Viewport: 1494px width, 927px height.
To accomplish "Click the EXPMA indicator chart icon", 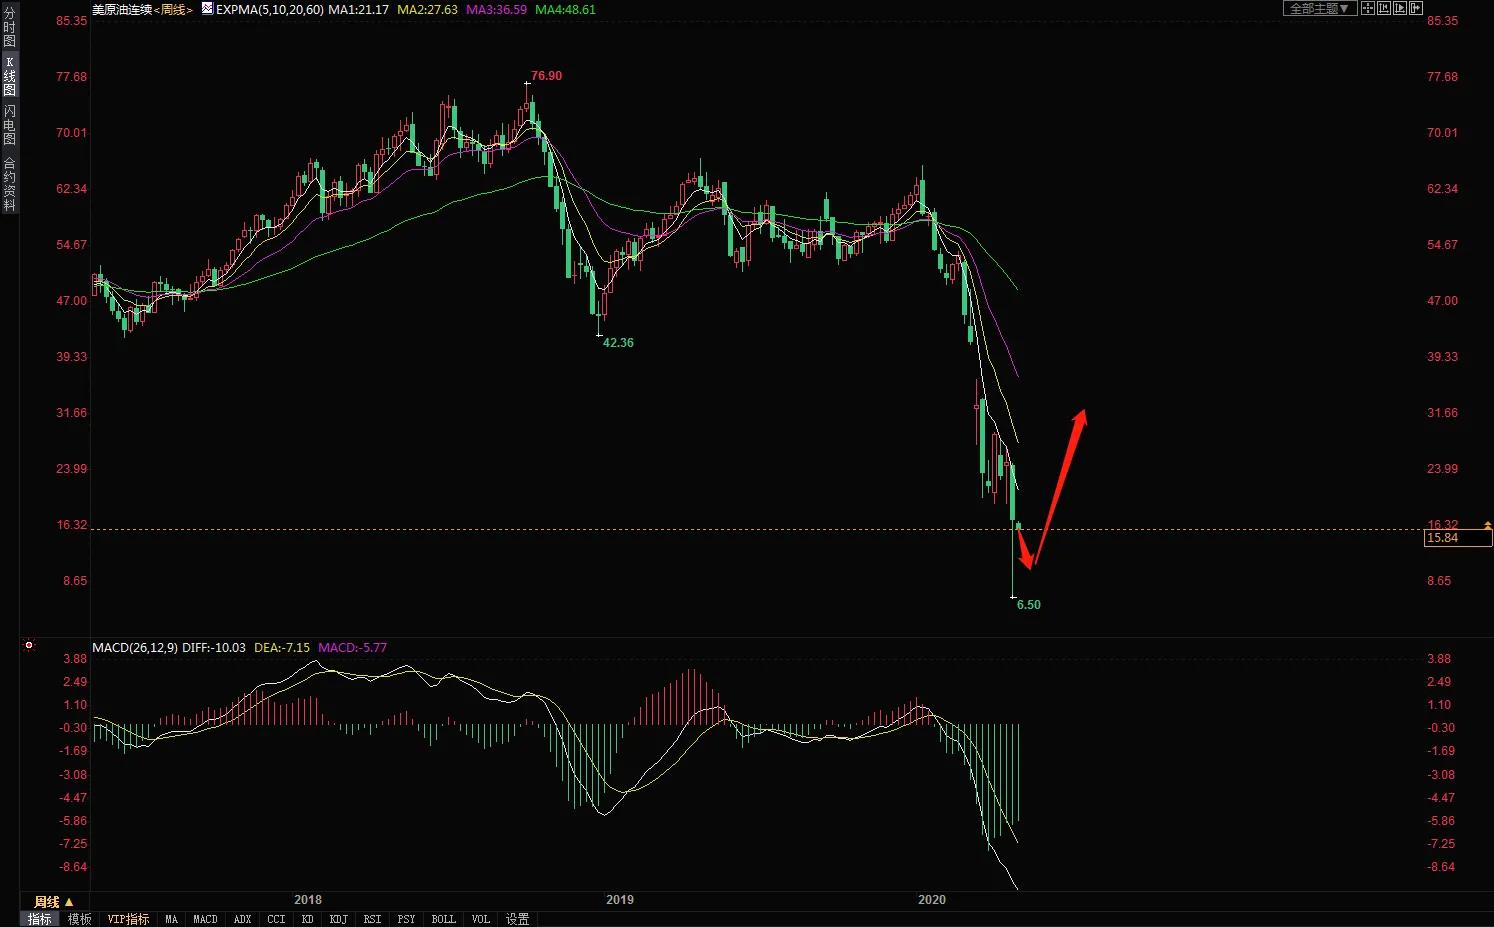I will pos(207,8).
